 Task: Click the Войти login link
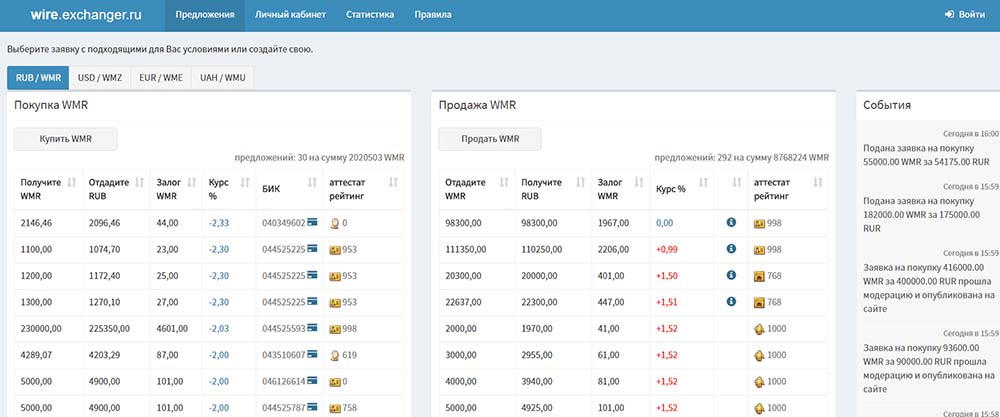pyautogui.click(x=964, y=15)
